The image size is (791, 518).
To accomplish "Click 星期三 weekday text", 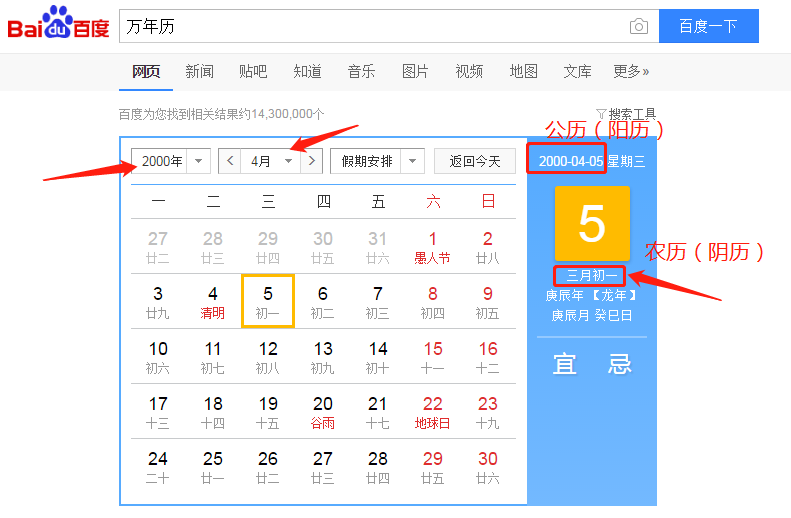I will click(626, 161).
